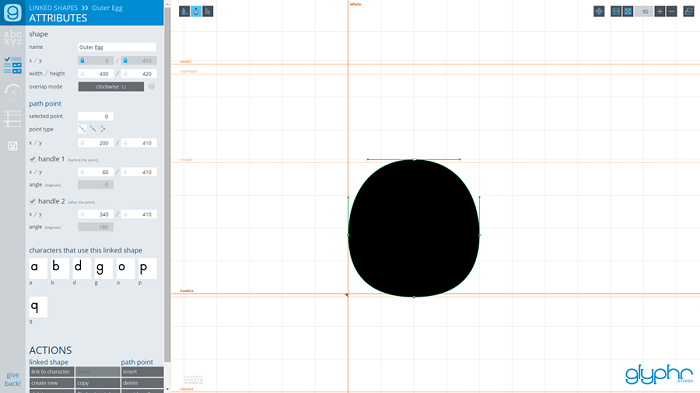Open character d thumbnail
Screen dimensions: 700x393
pos(82,268)
